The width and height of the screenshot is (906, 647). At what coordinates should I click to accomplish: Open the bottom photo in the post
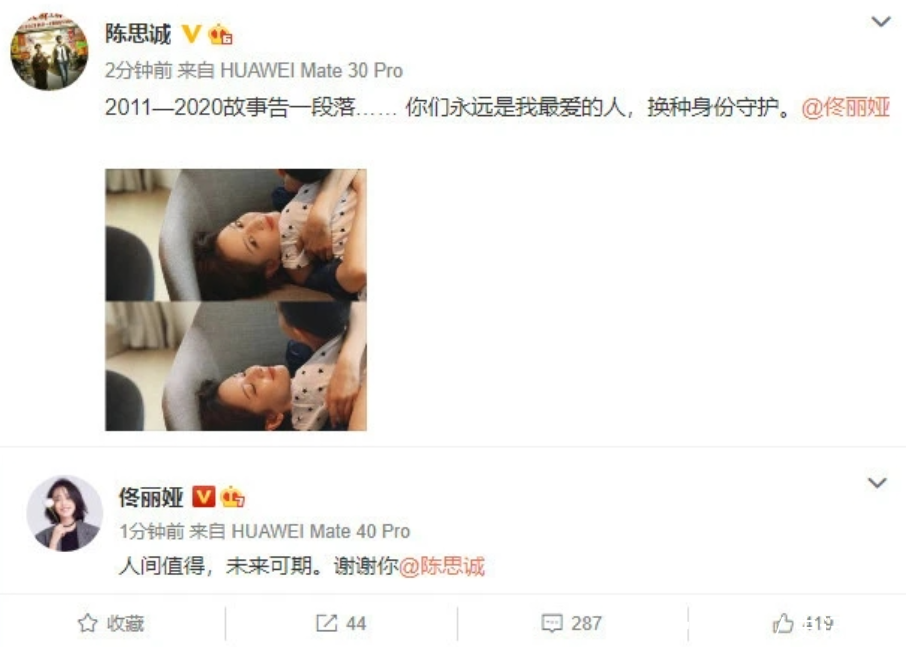tap(236, 366)
